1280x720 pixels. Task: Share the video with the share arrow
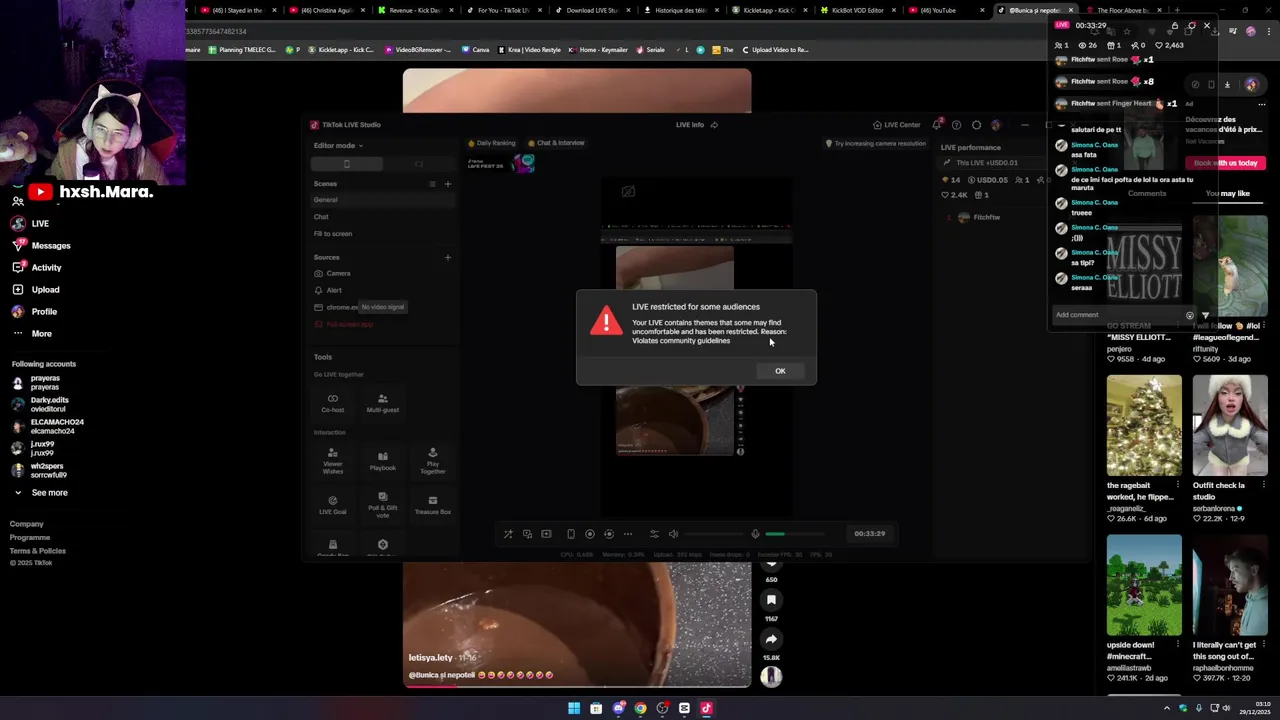pyautogui.click(x=771, y=639)
